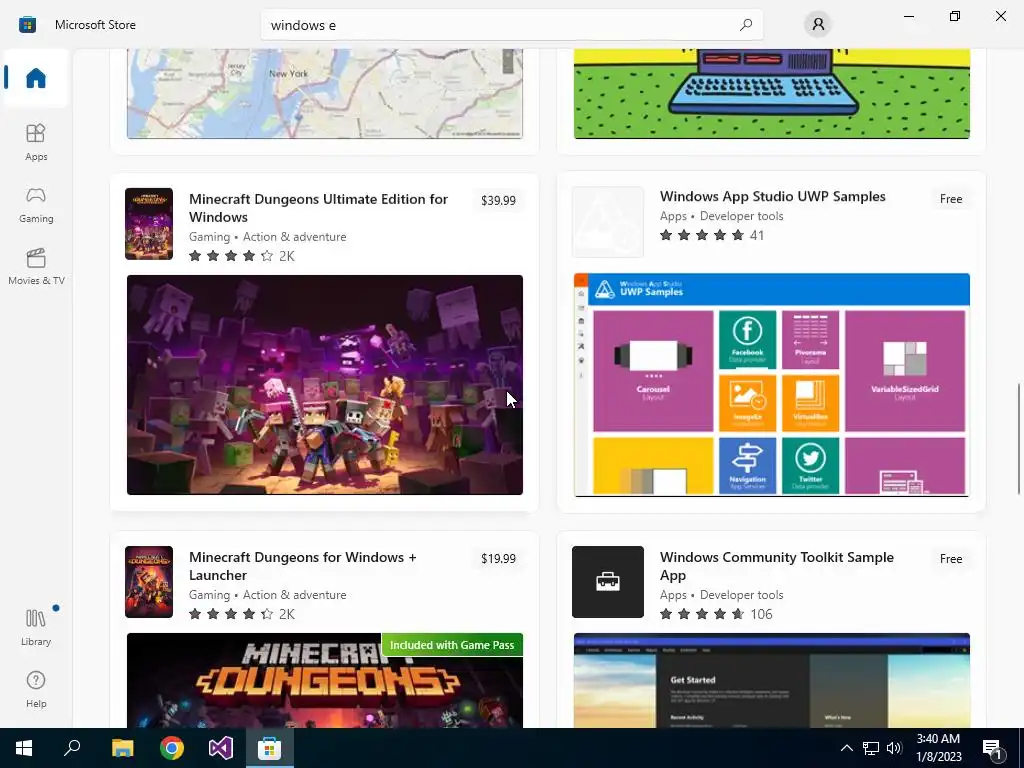Click the Community Toolkit Get Started screenshot
Viewport: 1024px width, 768px height.
[772, 680]
